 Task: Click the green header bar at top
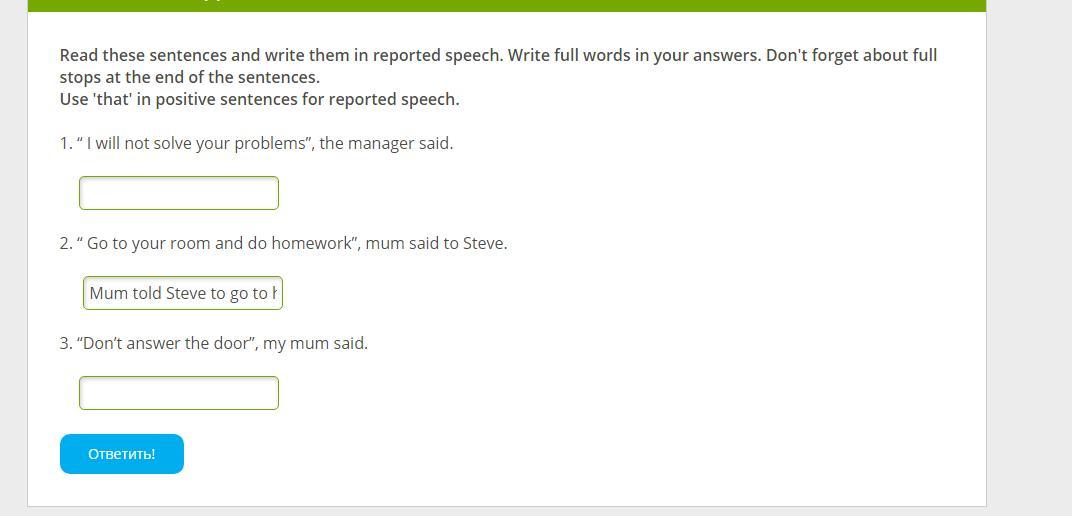(507, 5)
